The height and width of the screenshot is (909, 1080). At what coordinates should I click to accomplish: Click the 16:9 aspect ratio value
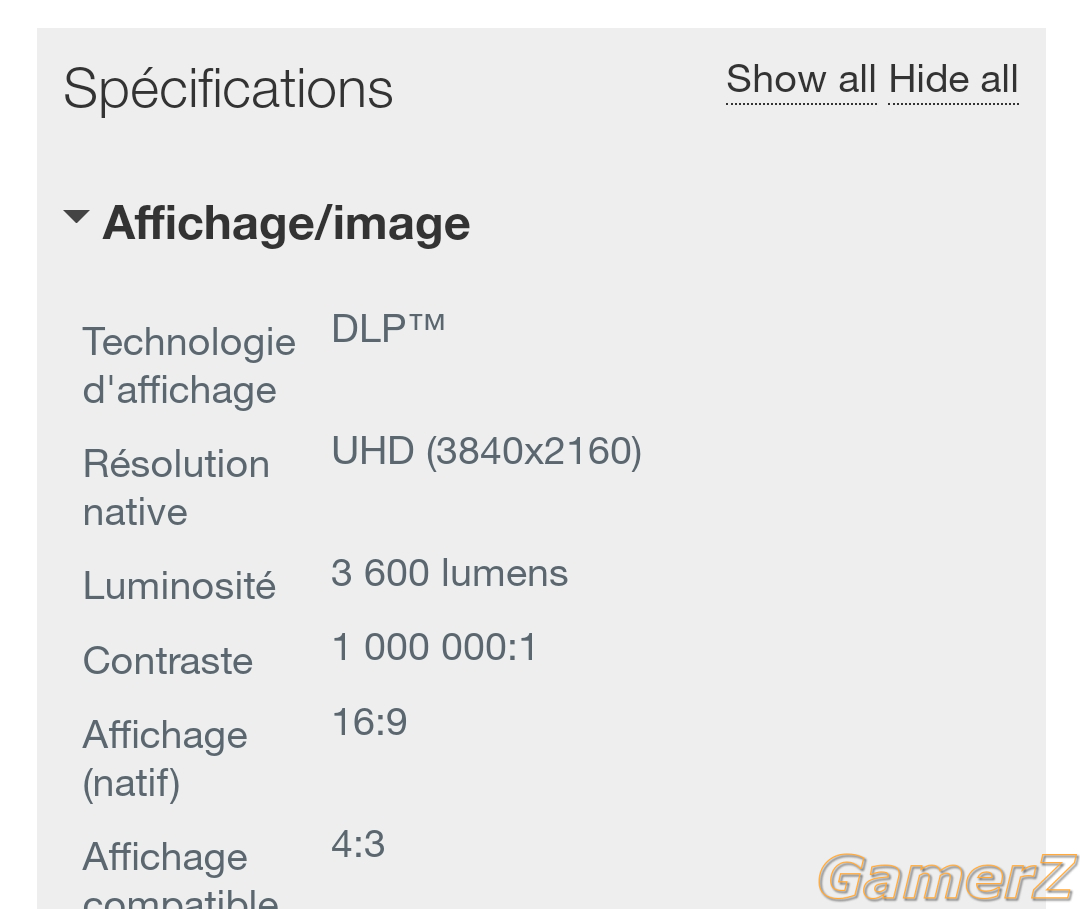pyautogui.click(x=369, y=722)
